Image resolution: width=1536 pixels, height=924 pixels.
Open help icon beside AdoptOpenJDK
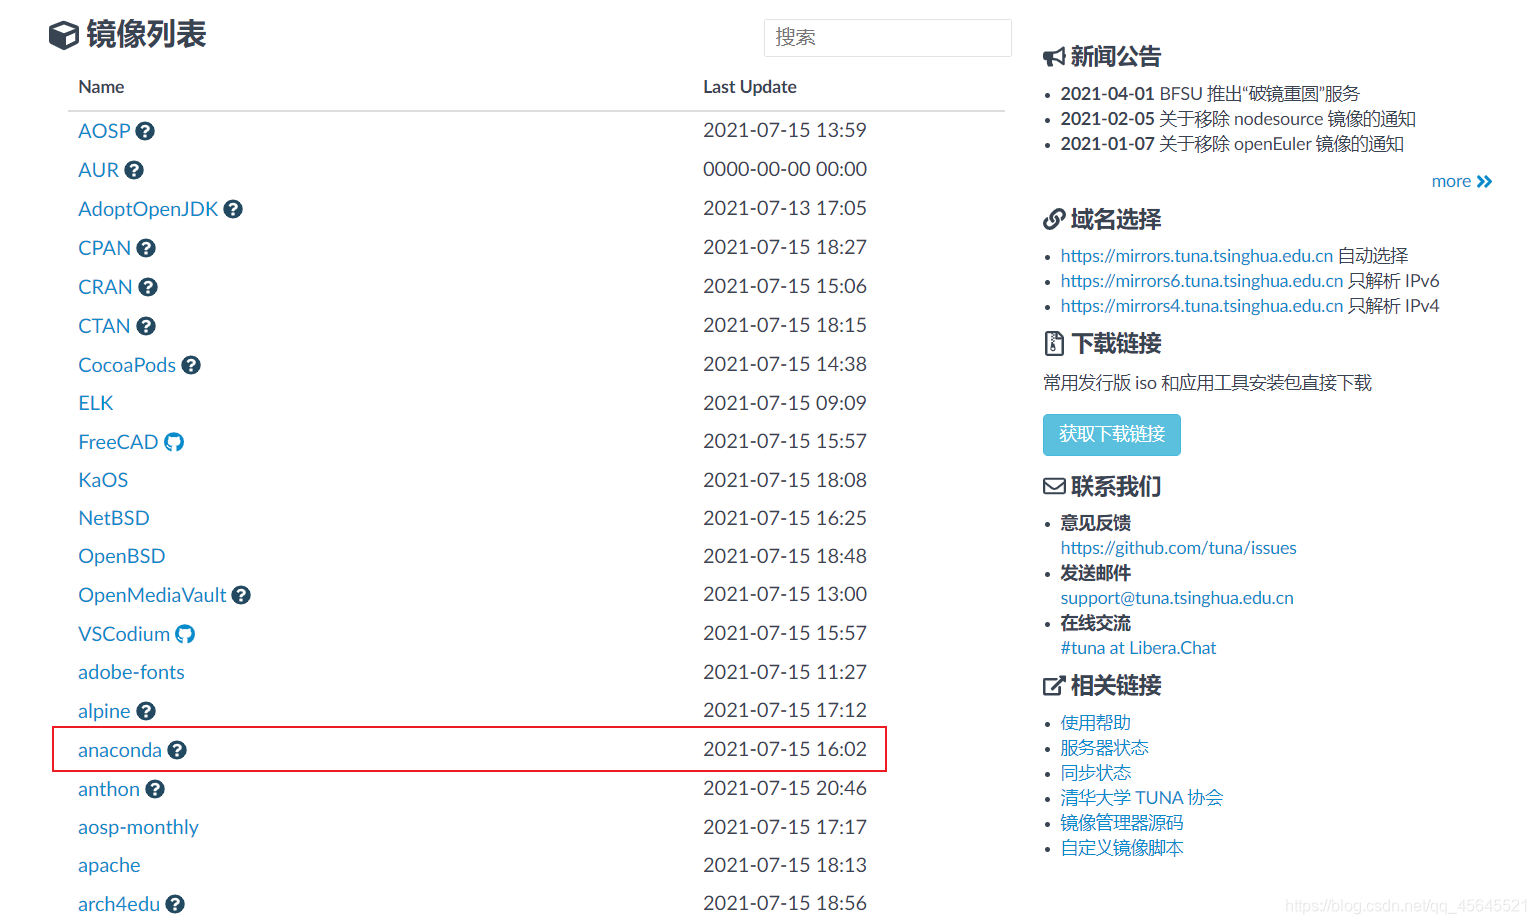tap(233, 209)
